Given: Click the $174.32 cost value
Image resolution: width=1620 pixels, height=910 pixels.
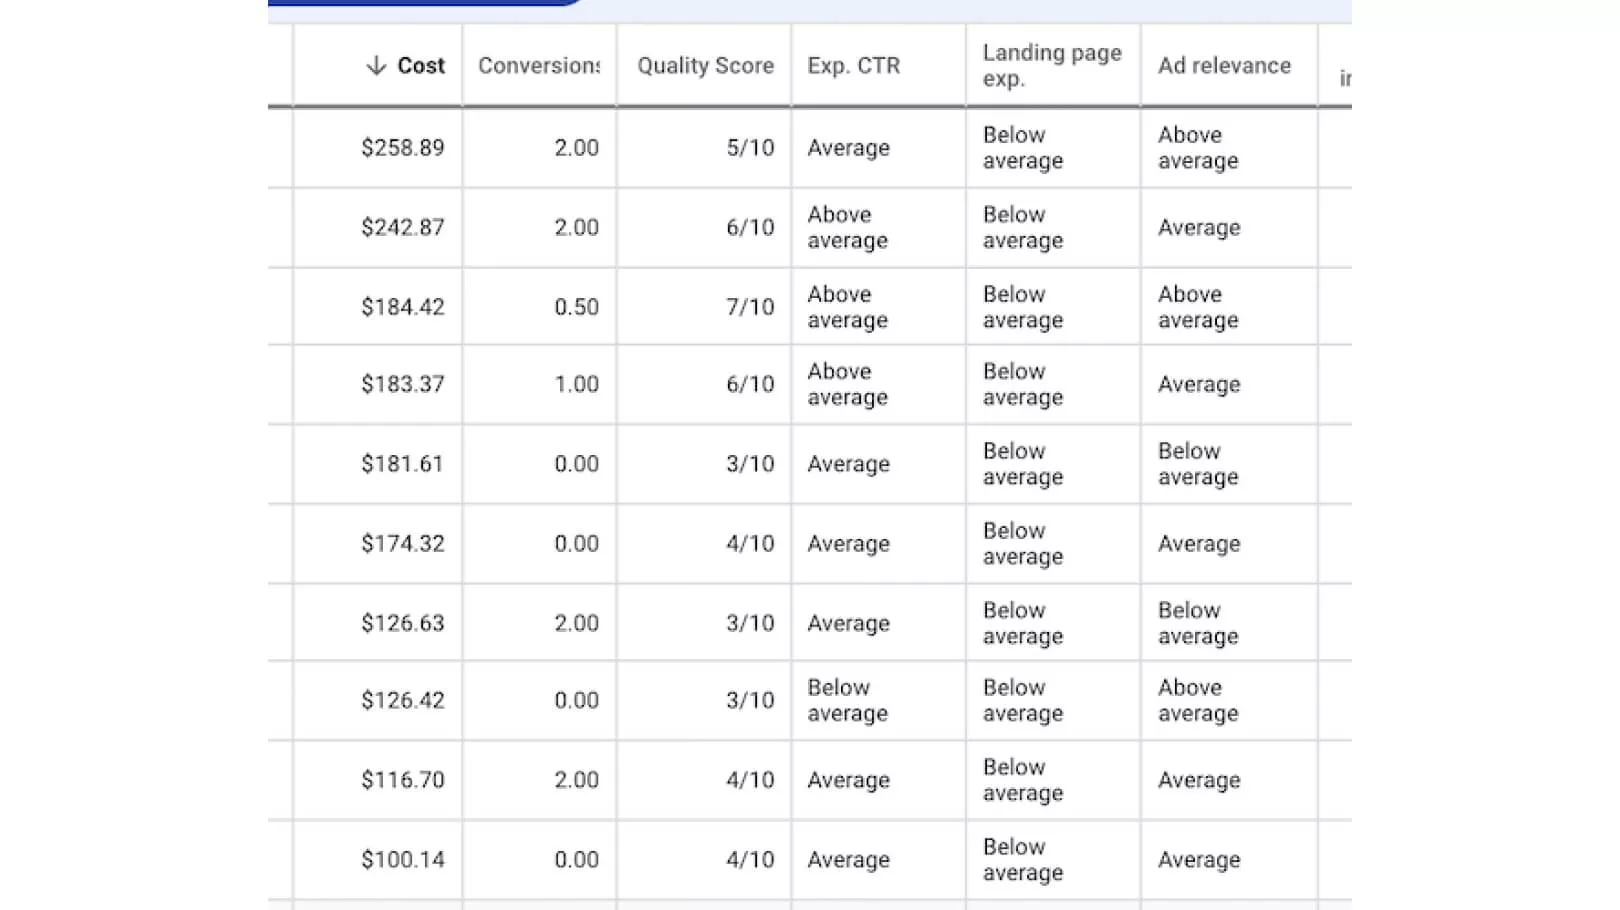Looking at the screenshot, I should (402, 544).
